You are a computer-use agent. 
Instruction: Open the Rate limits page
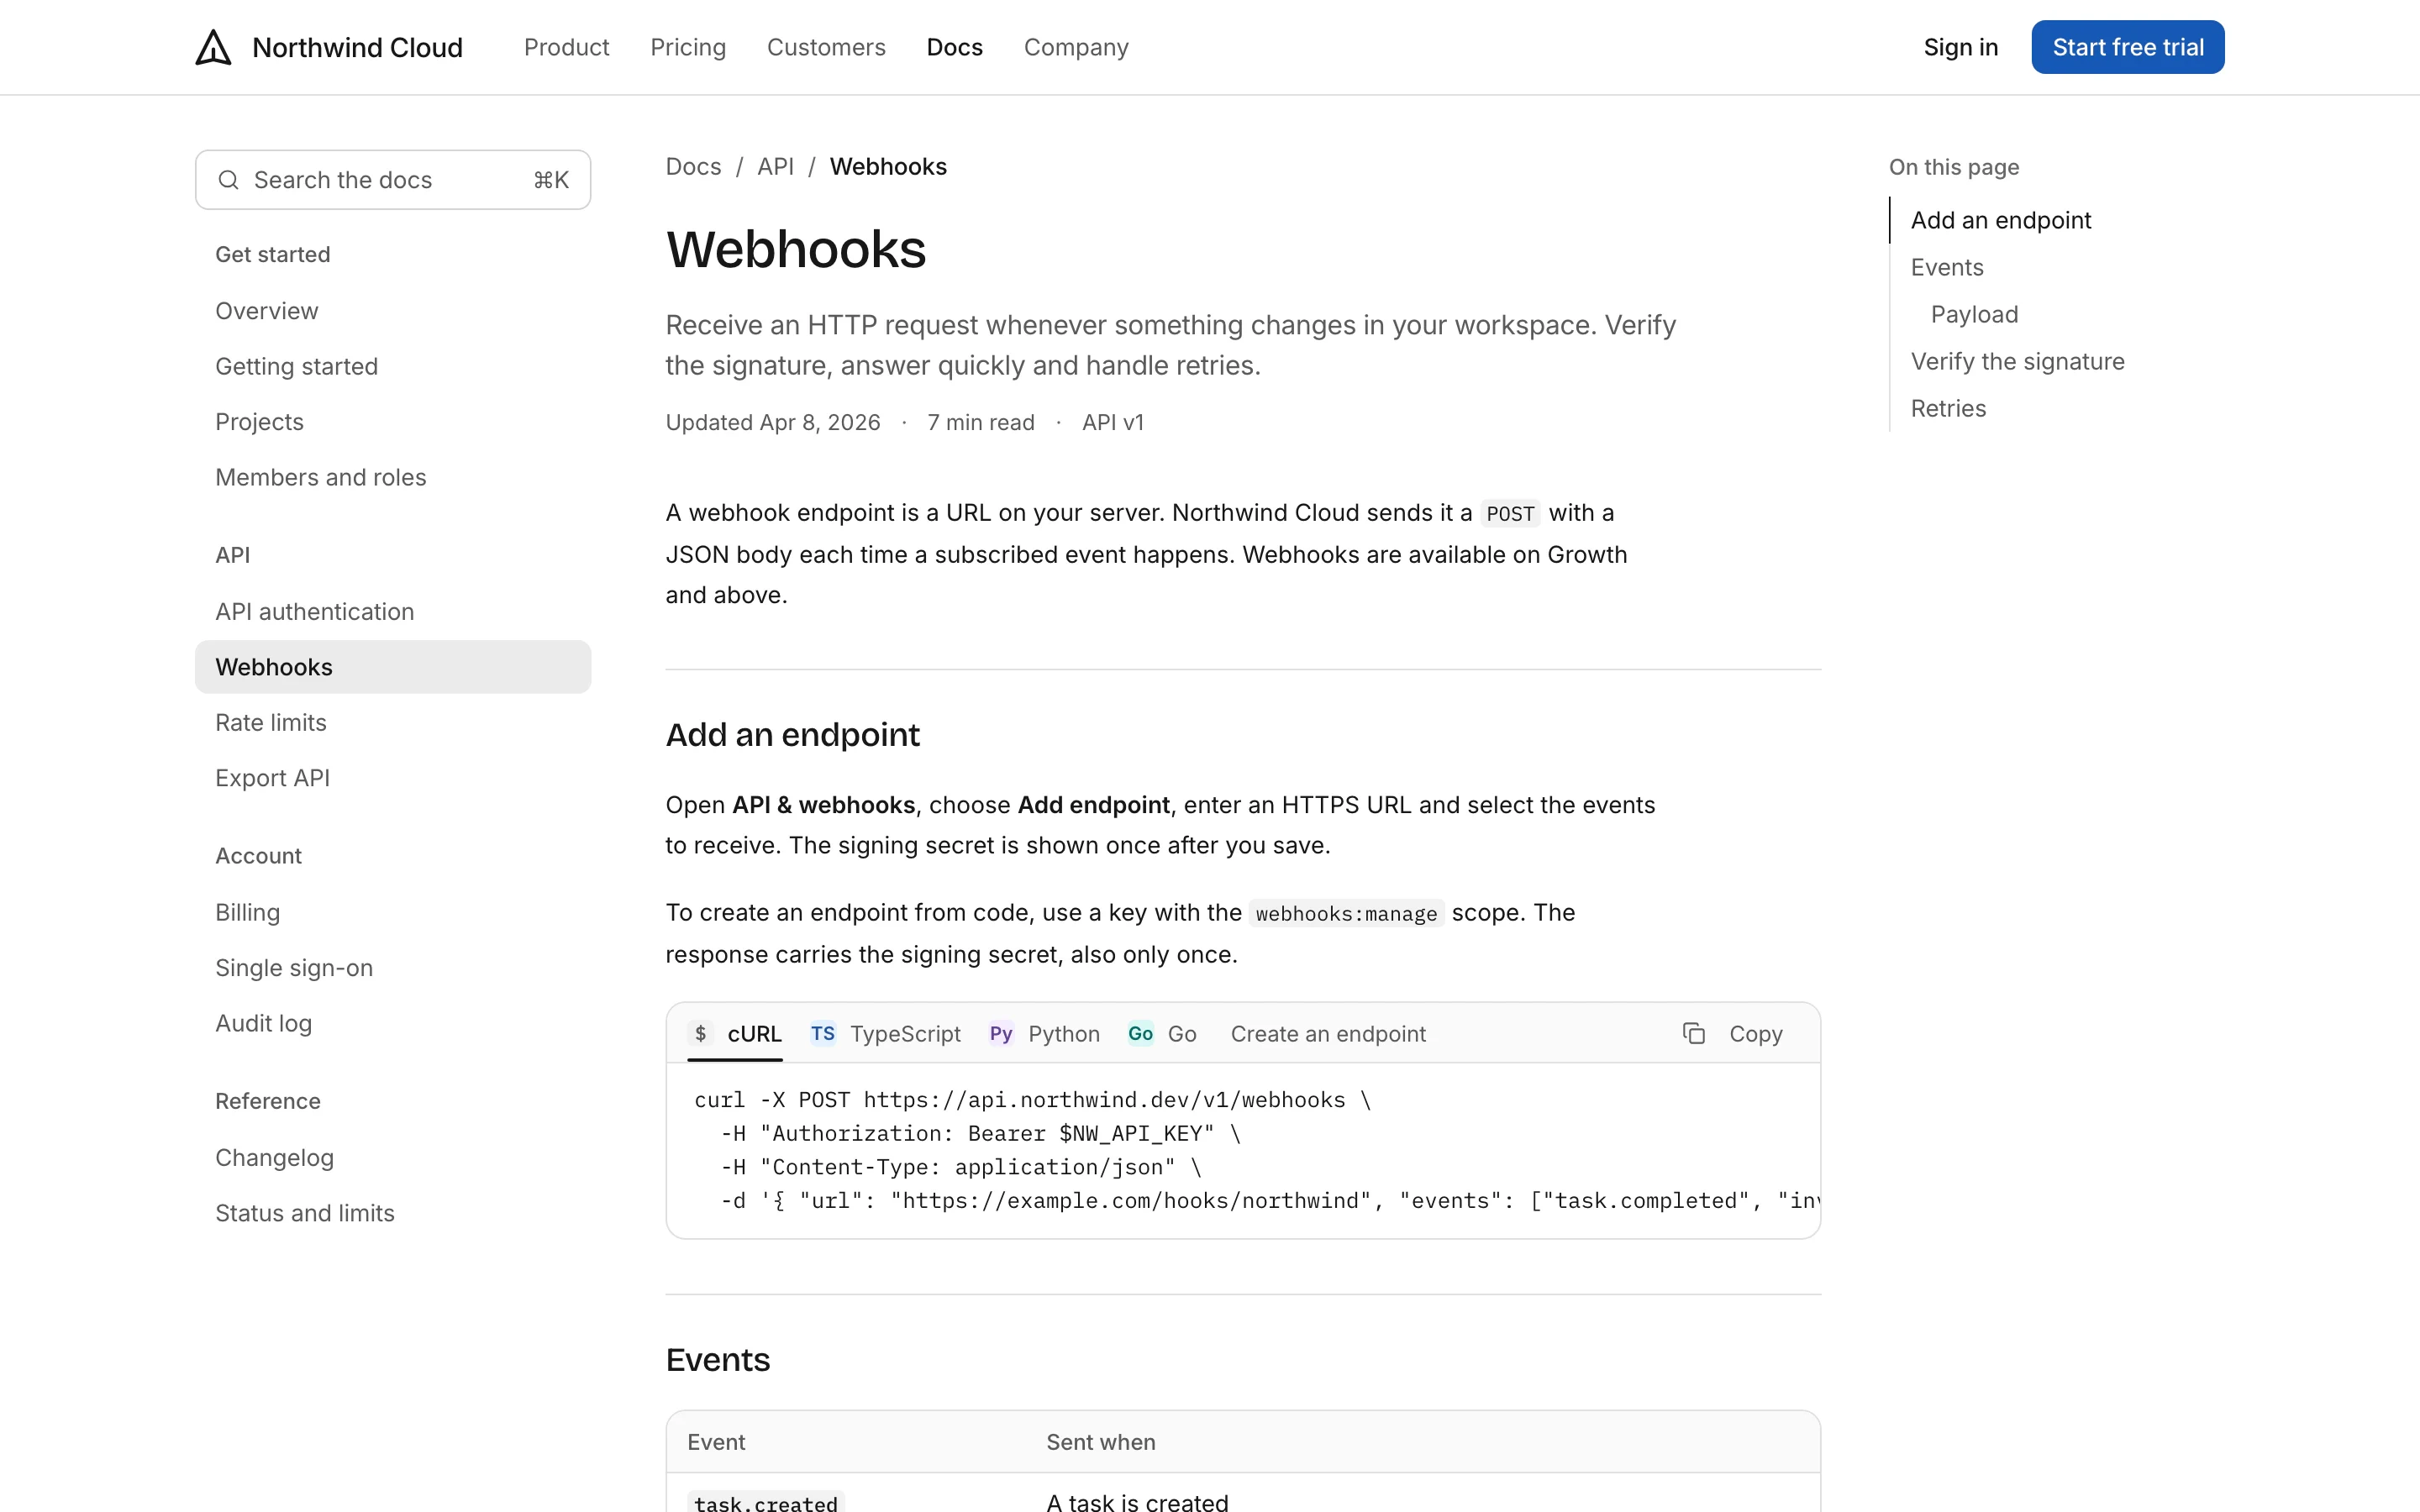tap(393, 722)
